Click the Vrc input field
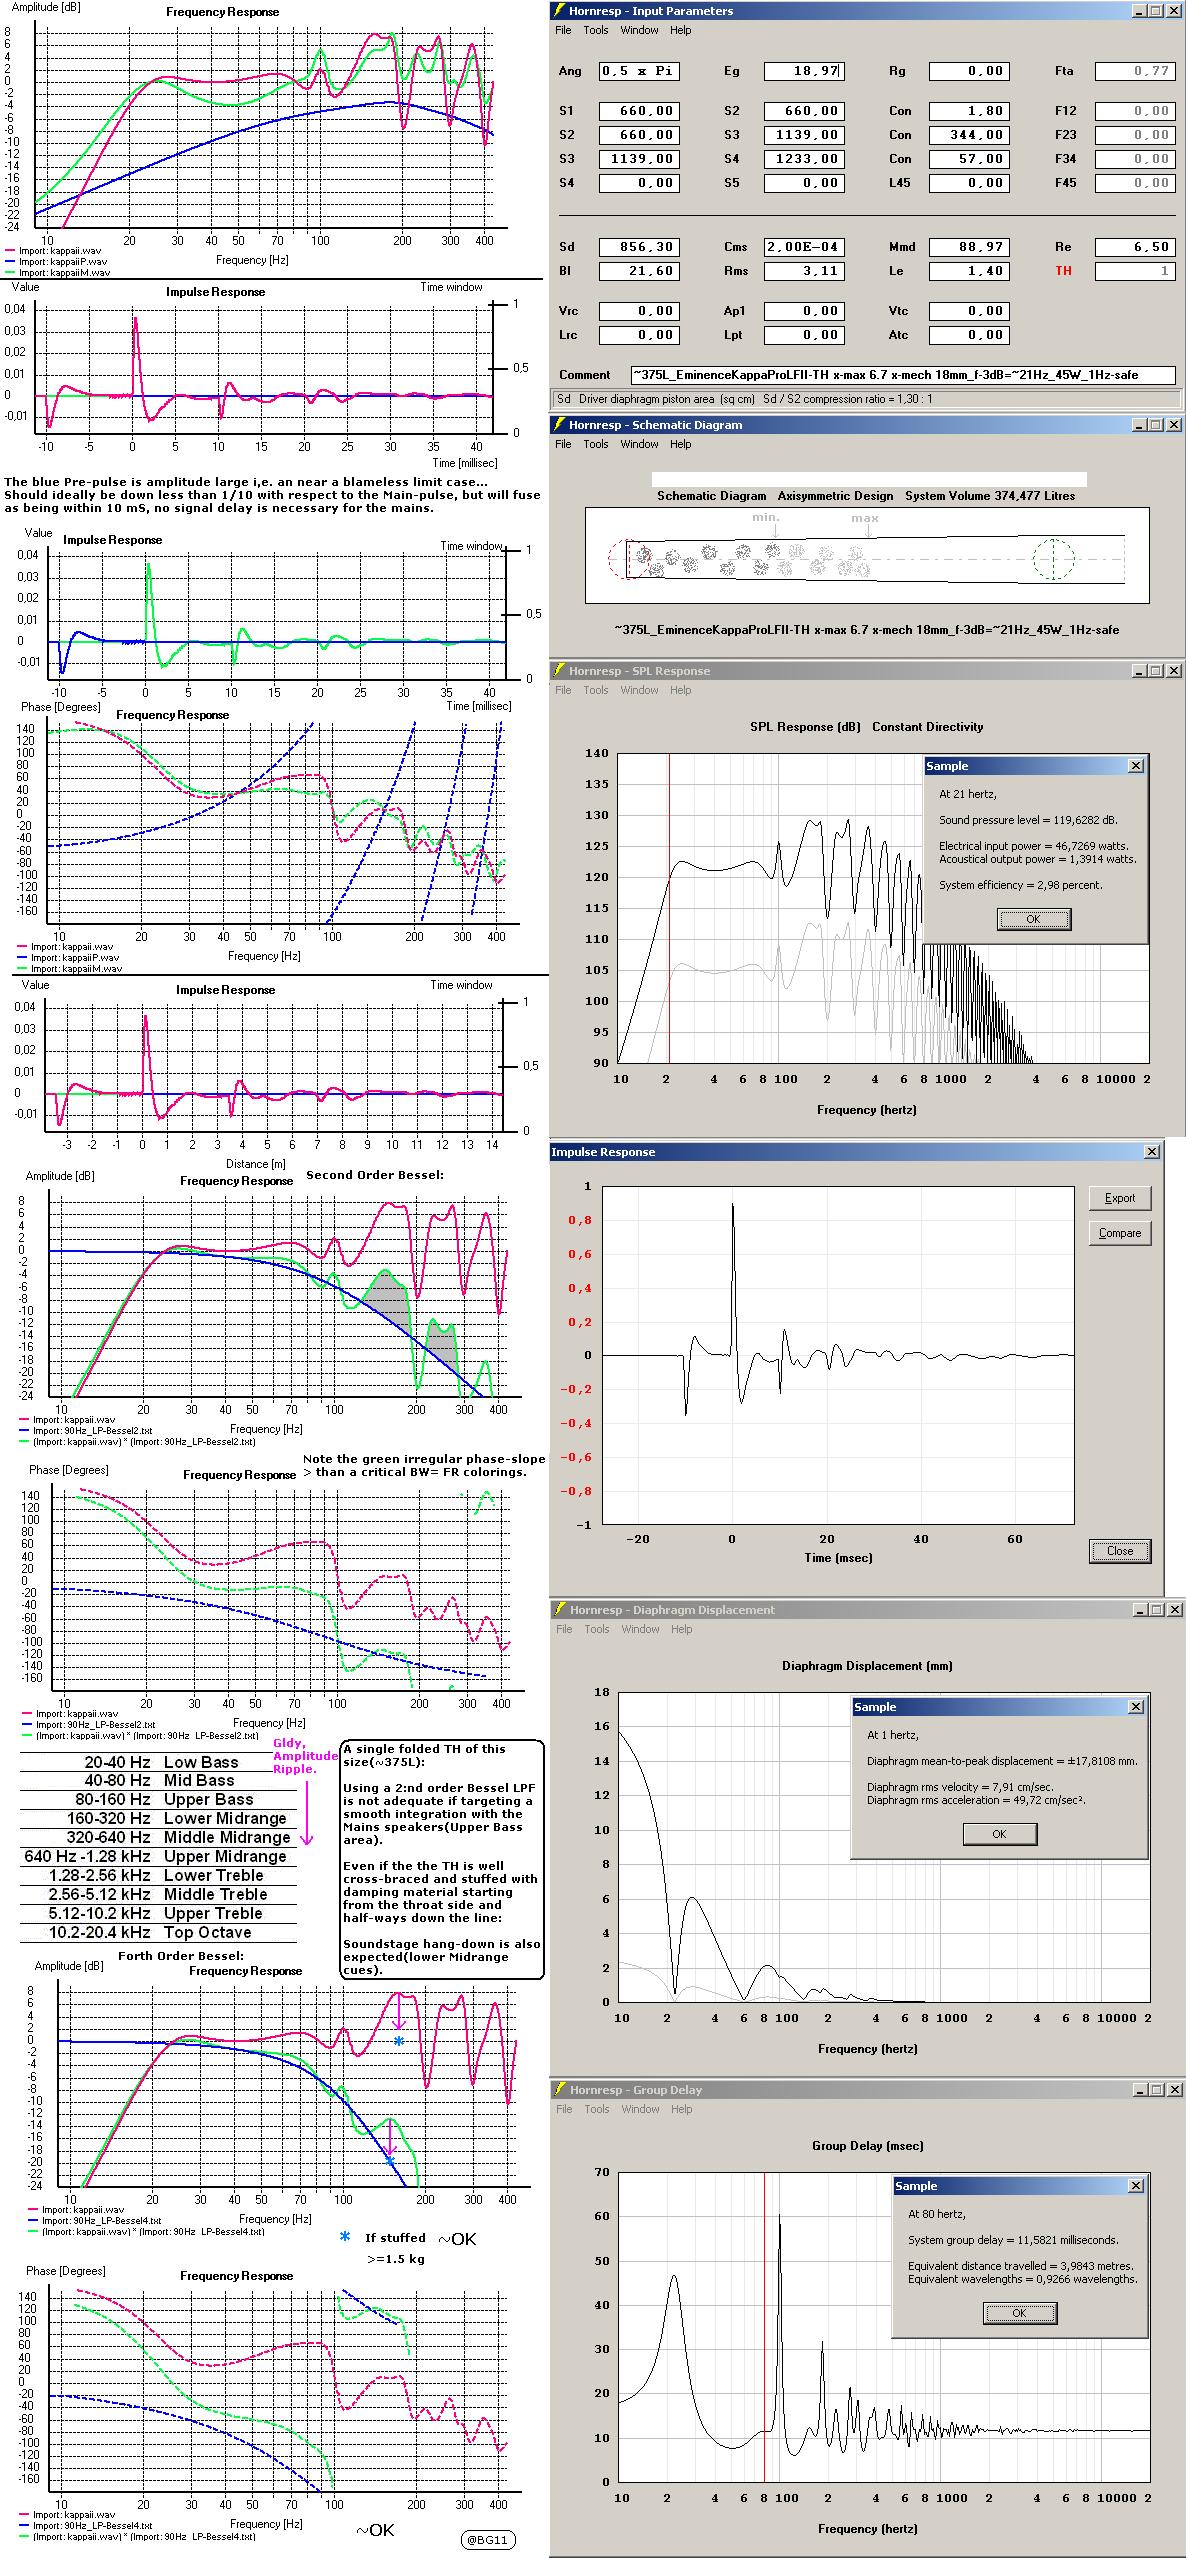Screen dimensions: 1186x2558 point(638,311)
